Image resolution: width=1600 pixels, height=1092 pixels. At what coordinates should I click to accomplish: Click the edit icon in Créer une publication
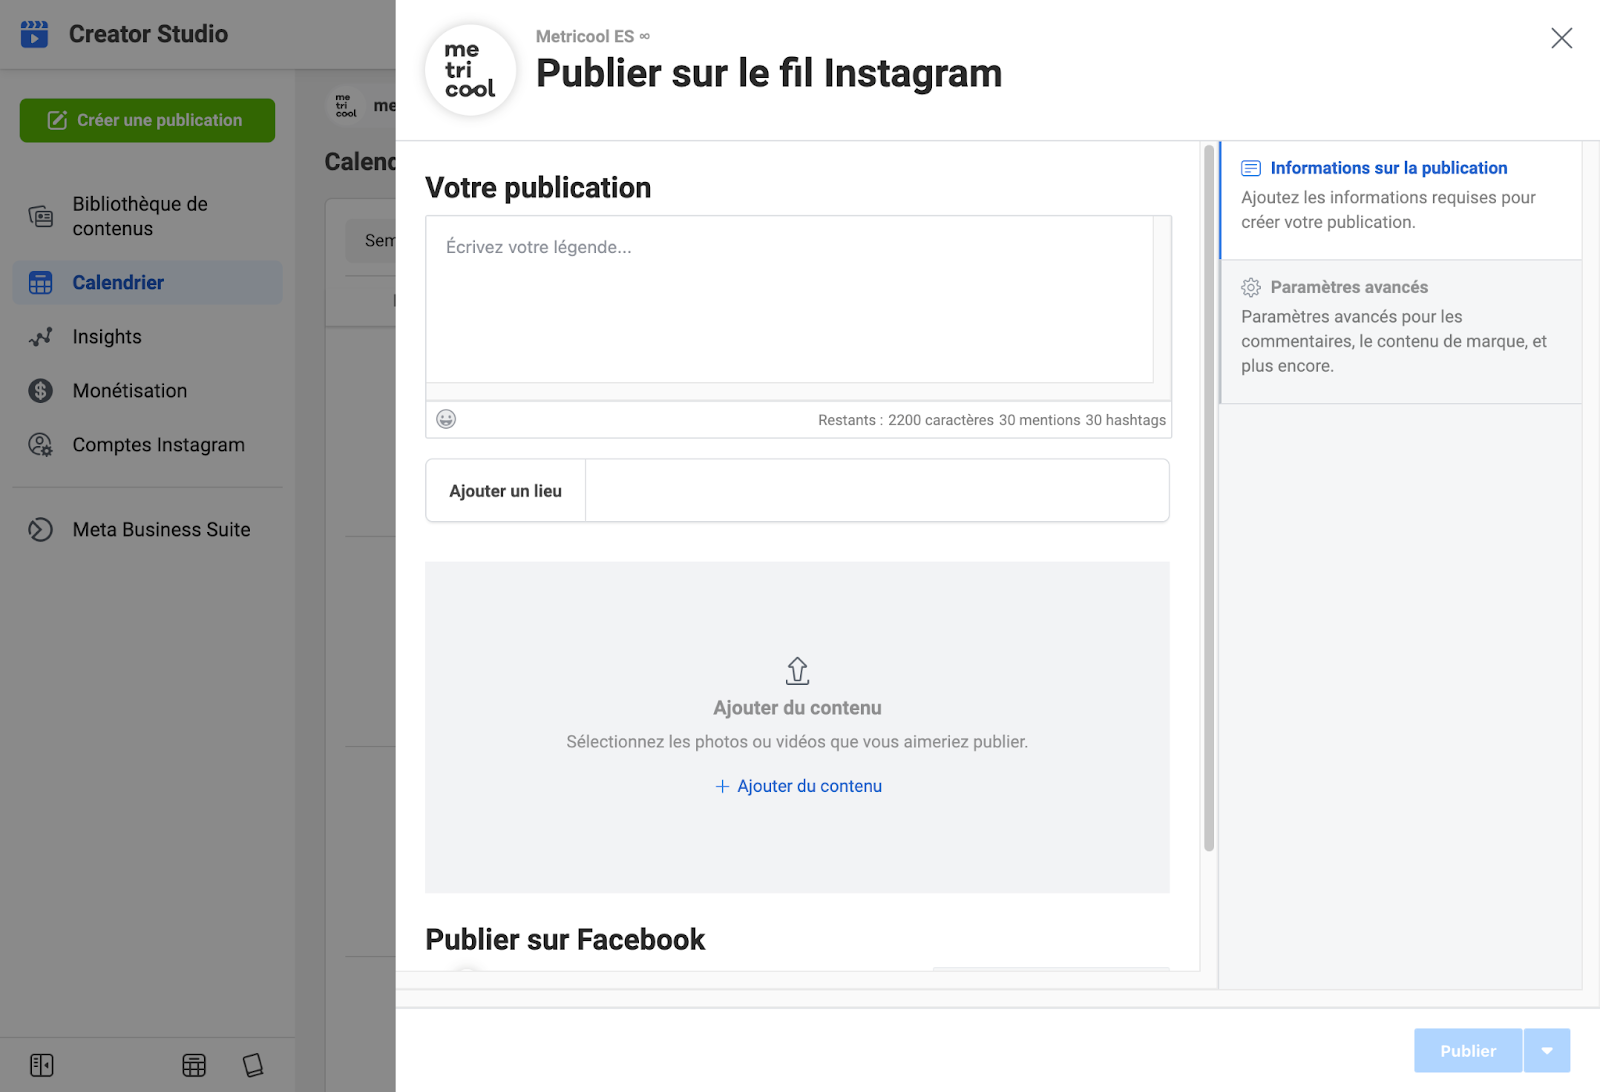tap(58, 120)
